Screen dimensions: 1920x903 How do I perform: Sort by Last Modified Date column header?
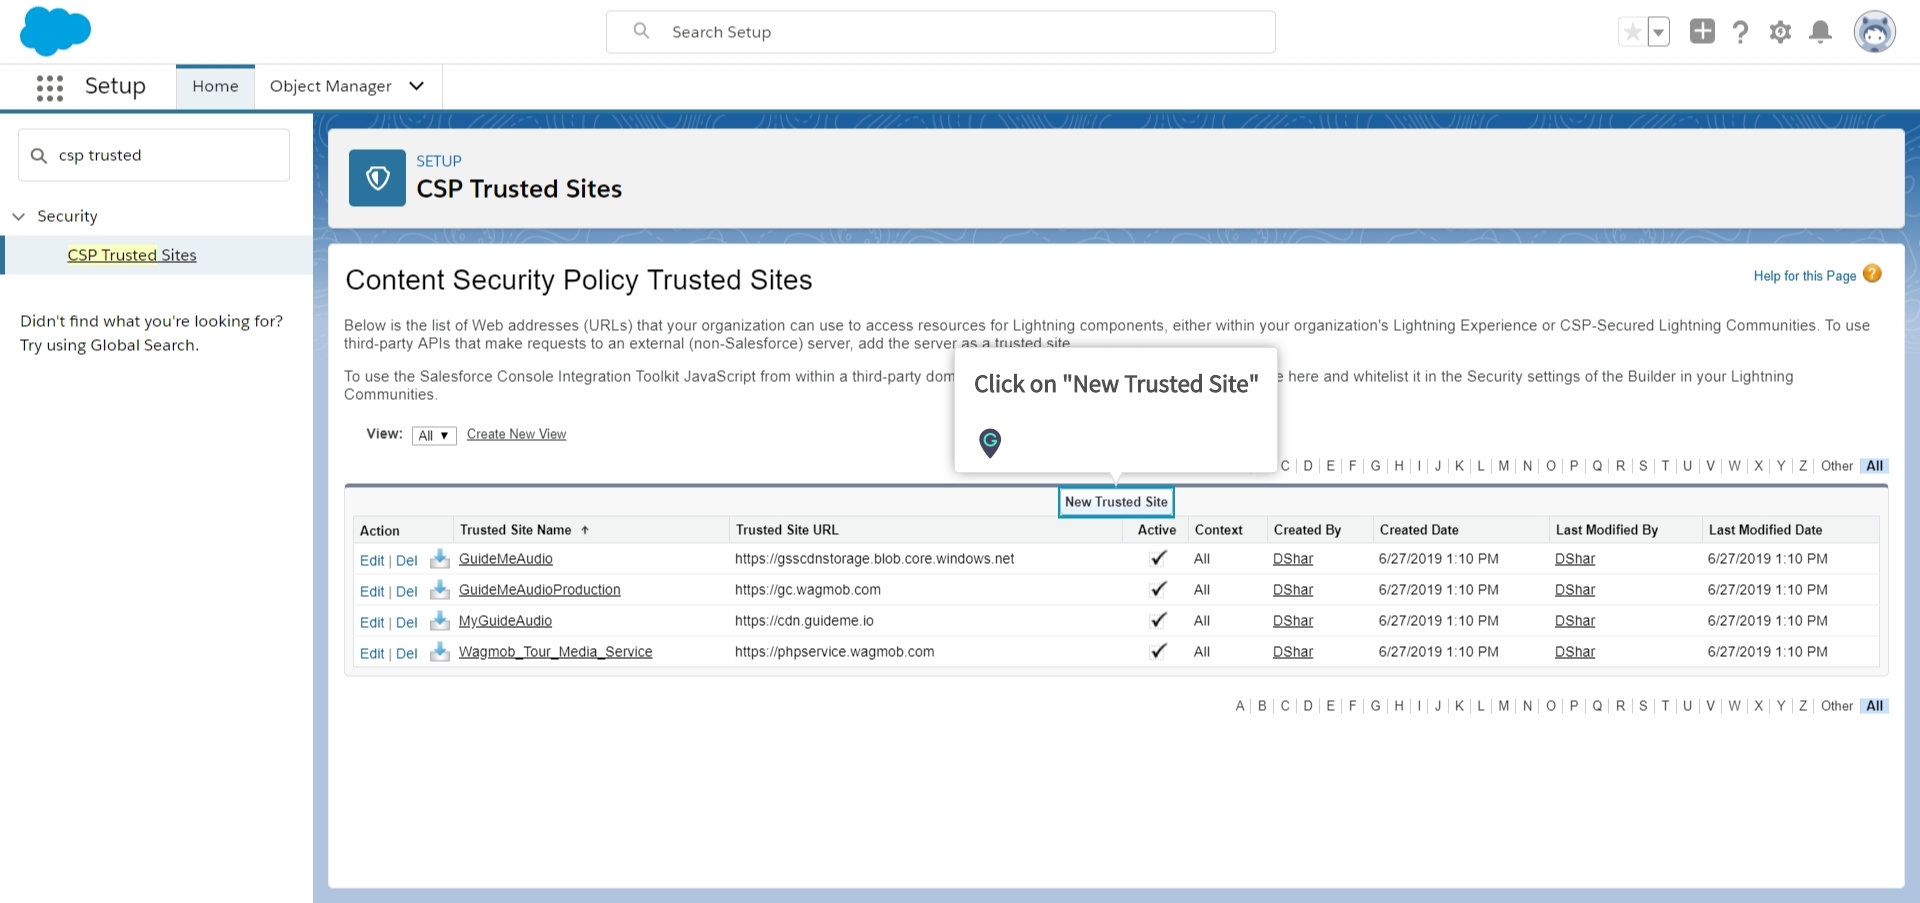pyautogui.click(x=1765, y=530)
